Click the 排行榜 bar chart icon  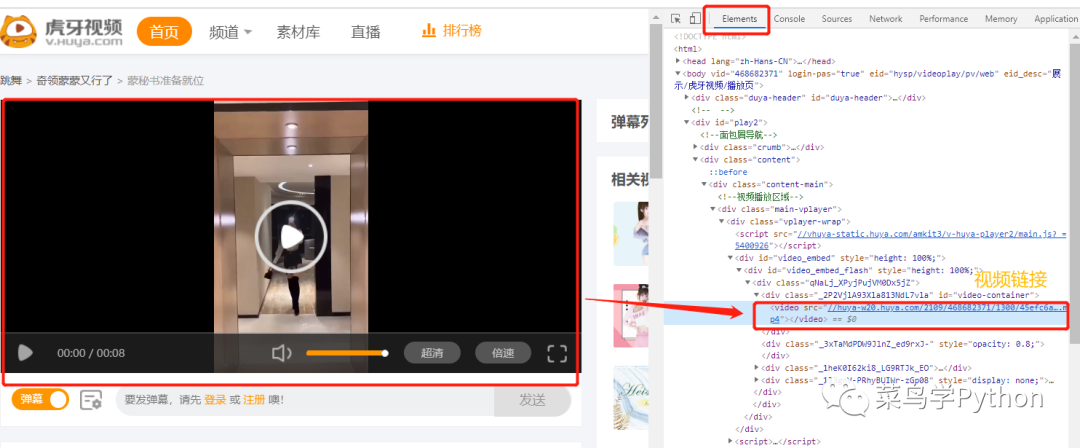pos(428,30)
